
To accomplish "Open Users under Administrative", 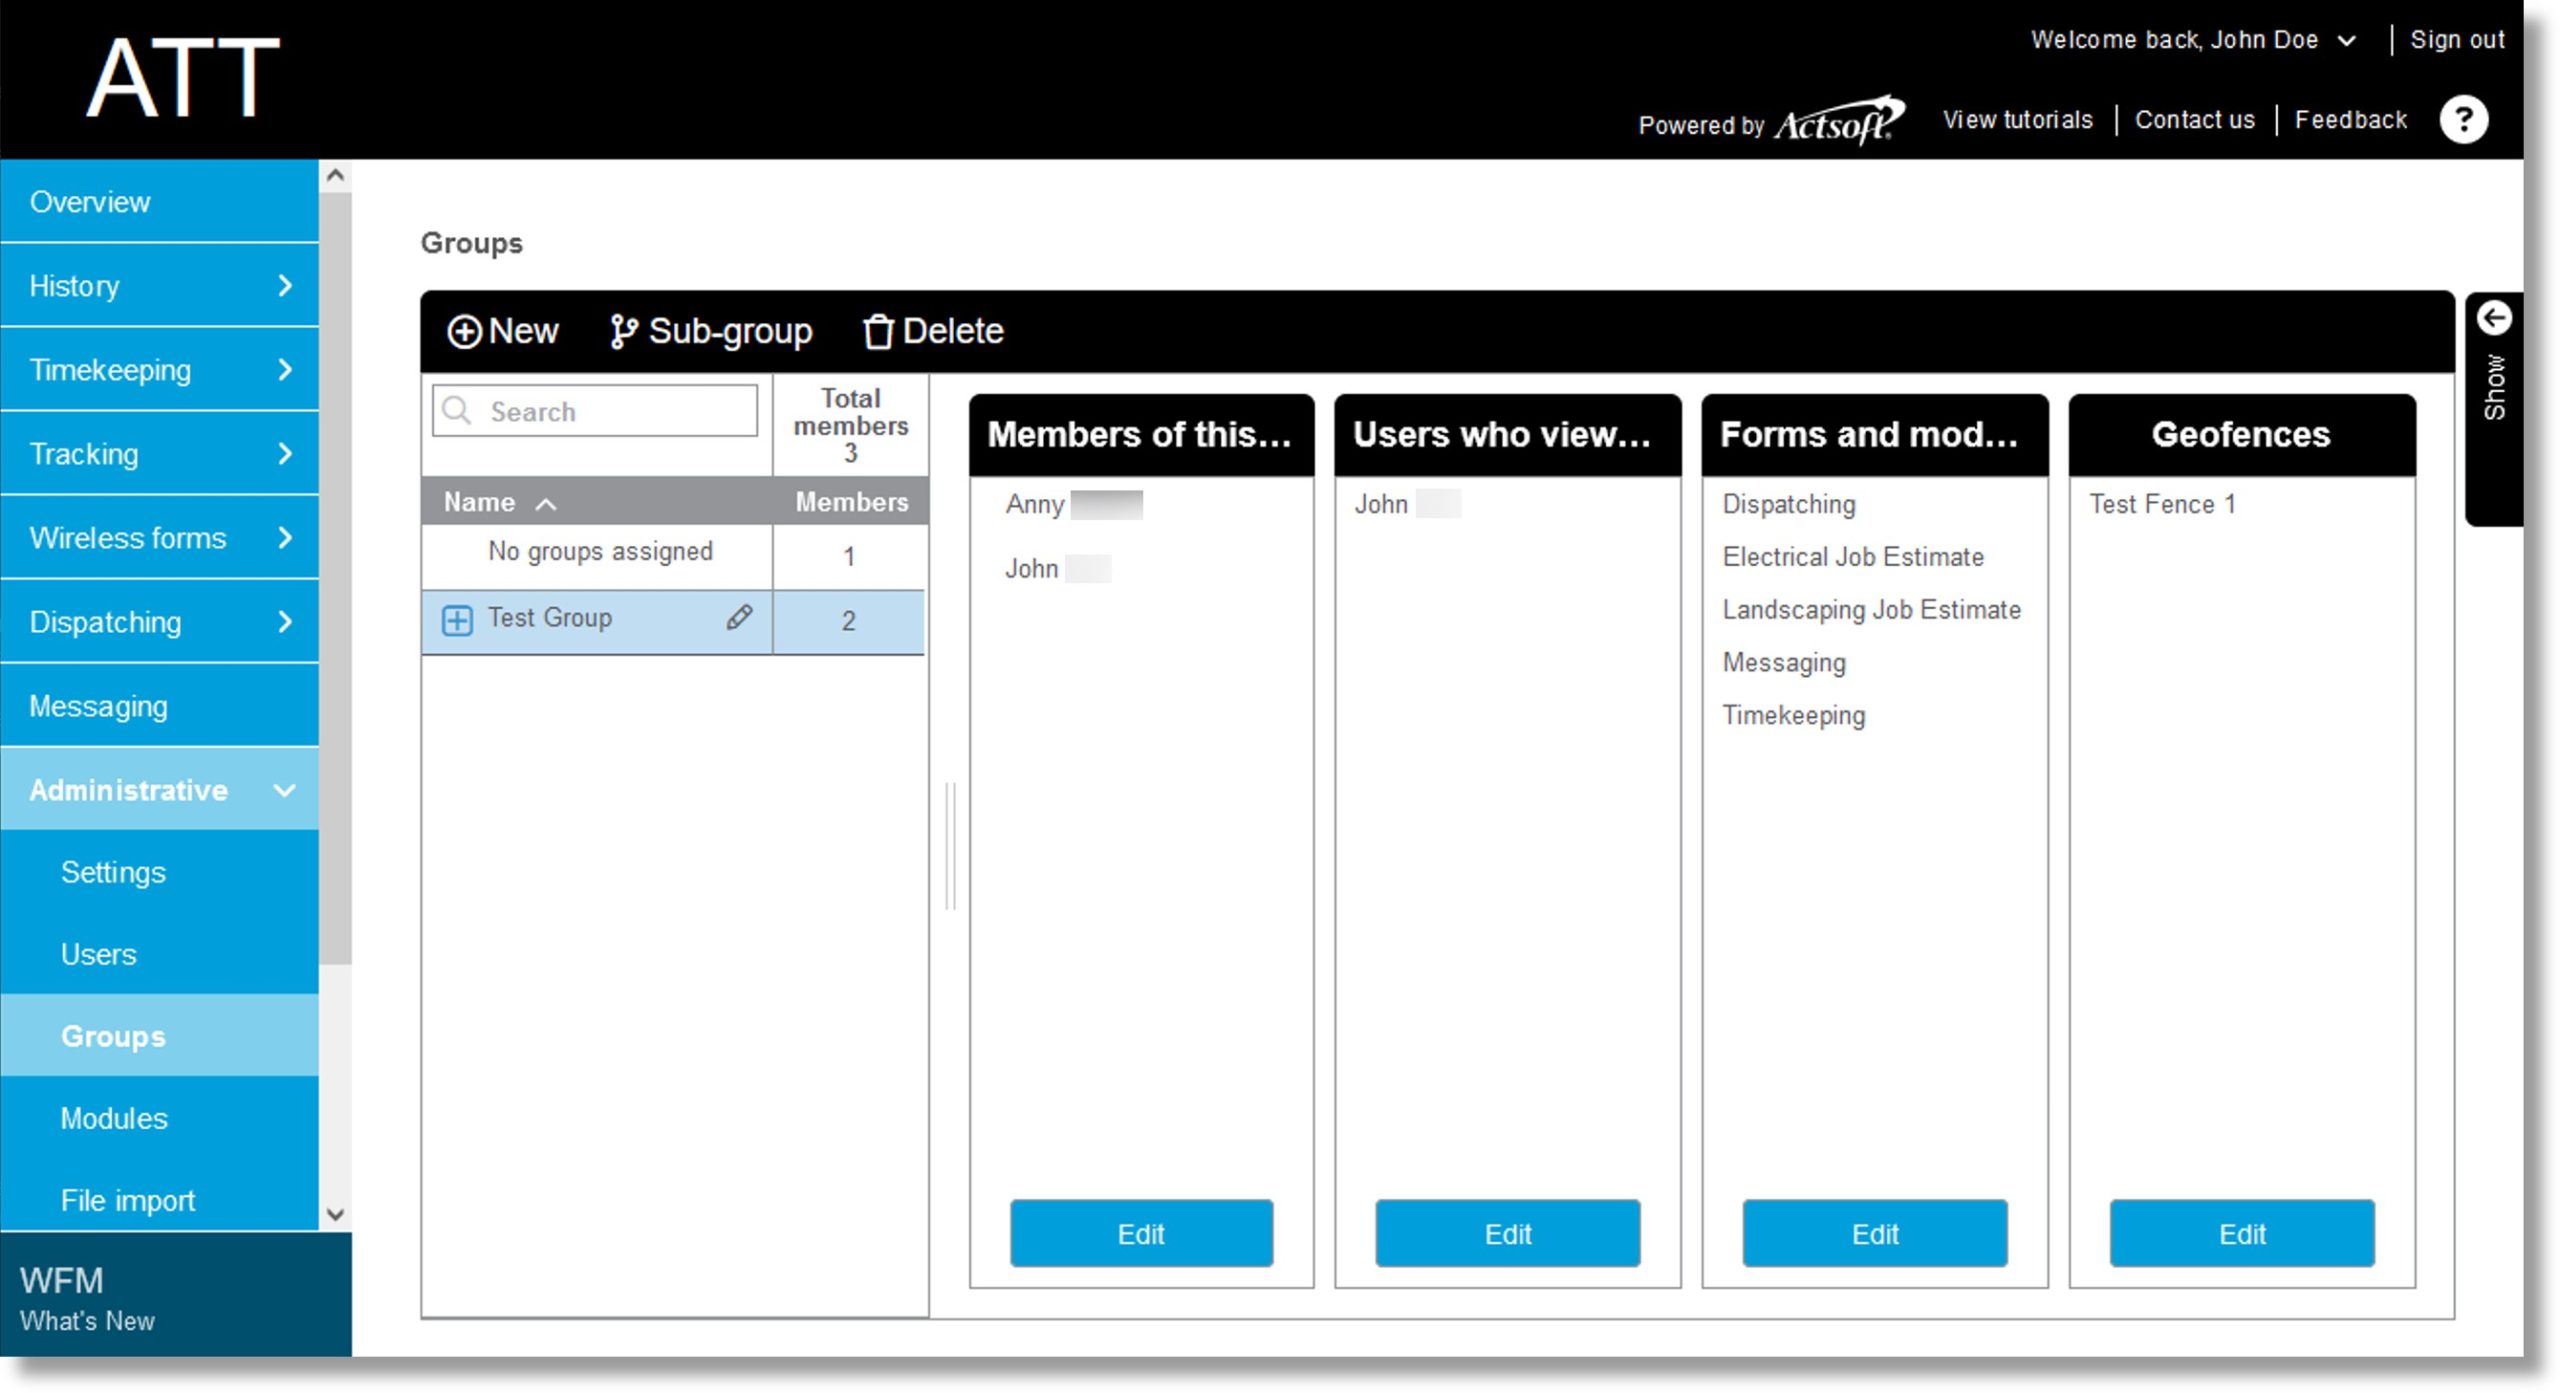I will pyautogui.click(x=160, y=954).
